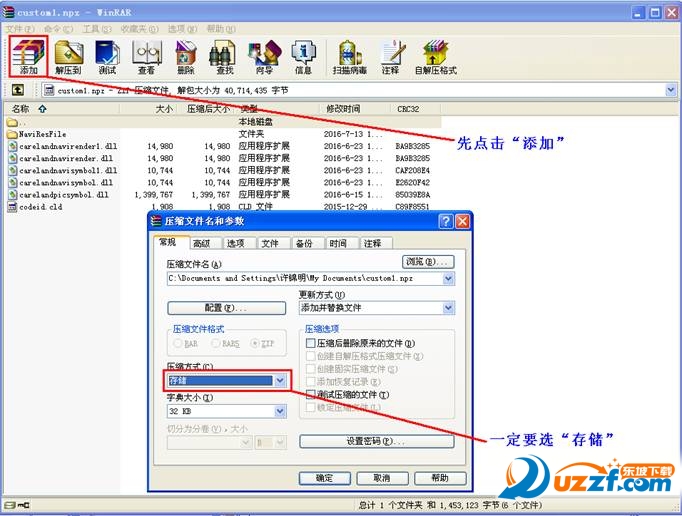Open the 文件 menu in the menu bar

[20, 29]
